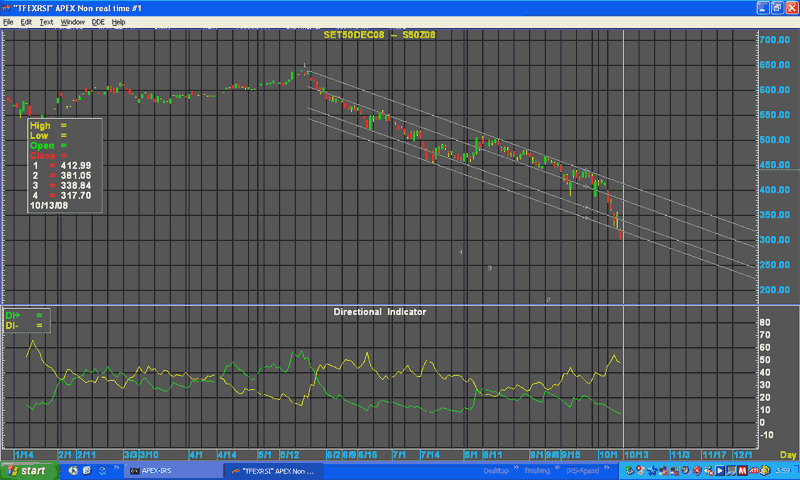This screenshot has width=800, height=480.
Task: Click the -10 indicator axis label
Action: coord(767,435)
